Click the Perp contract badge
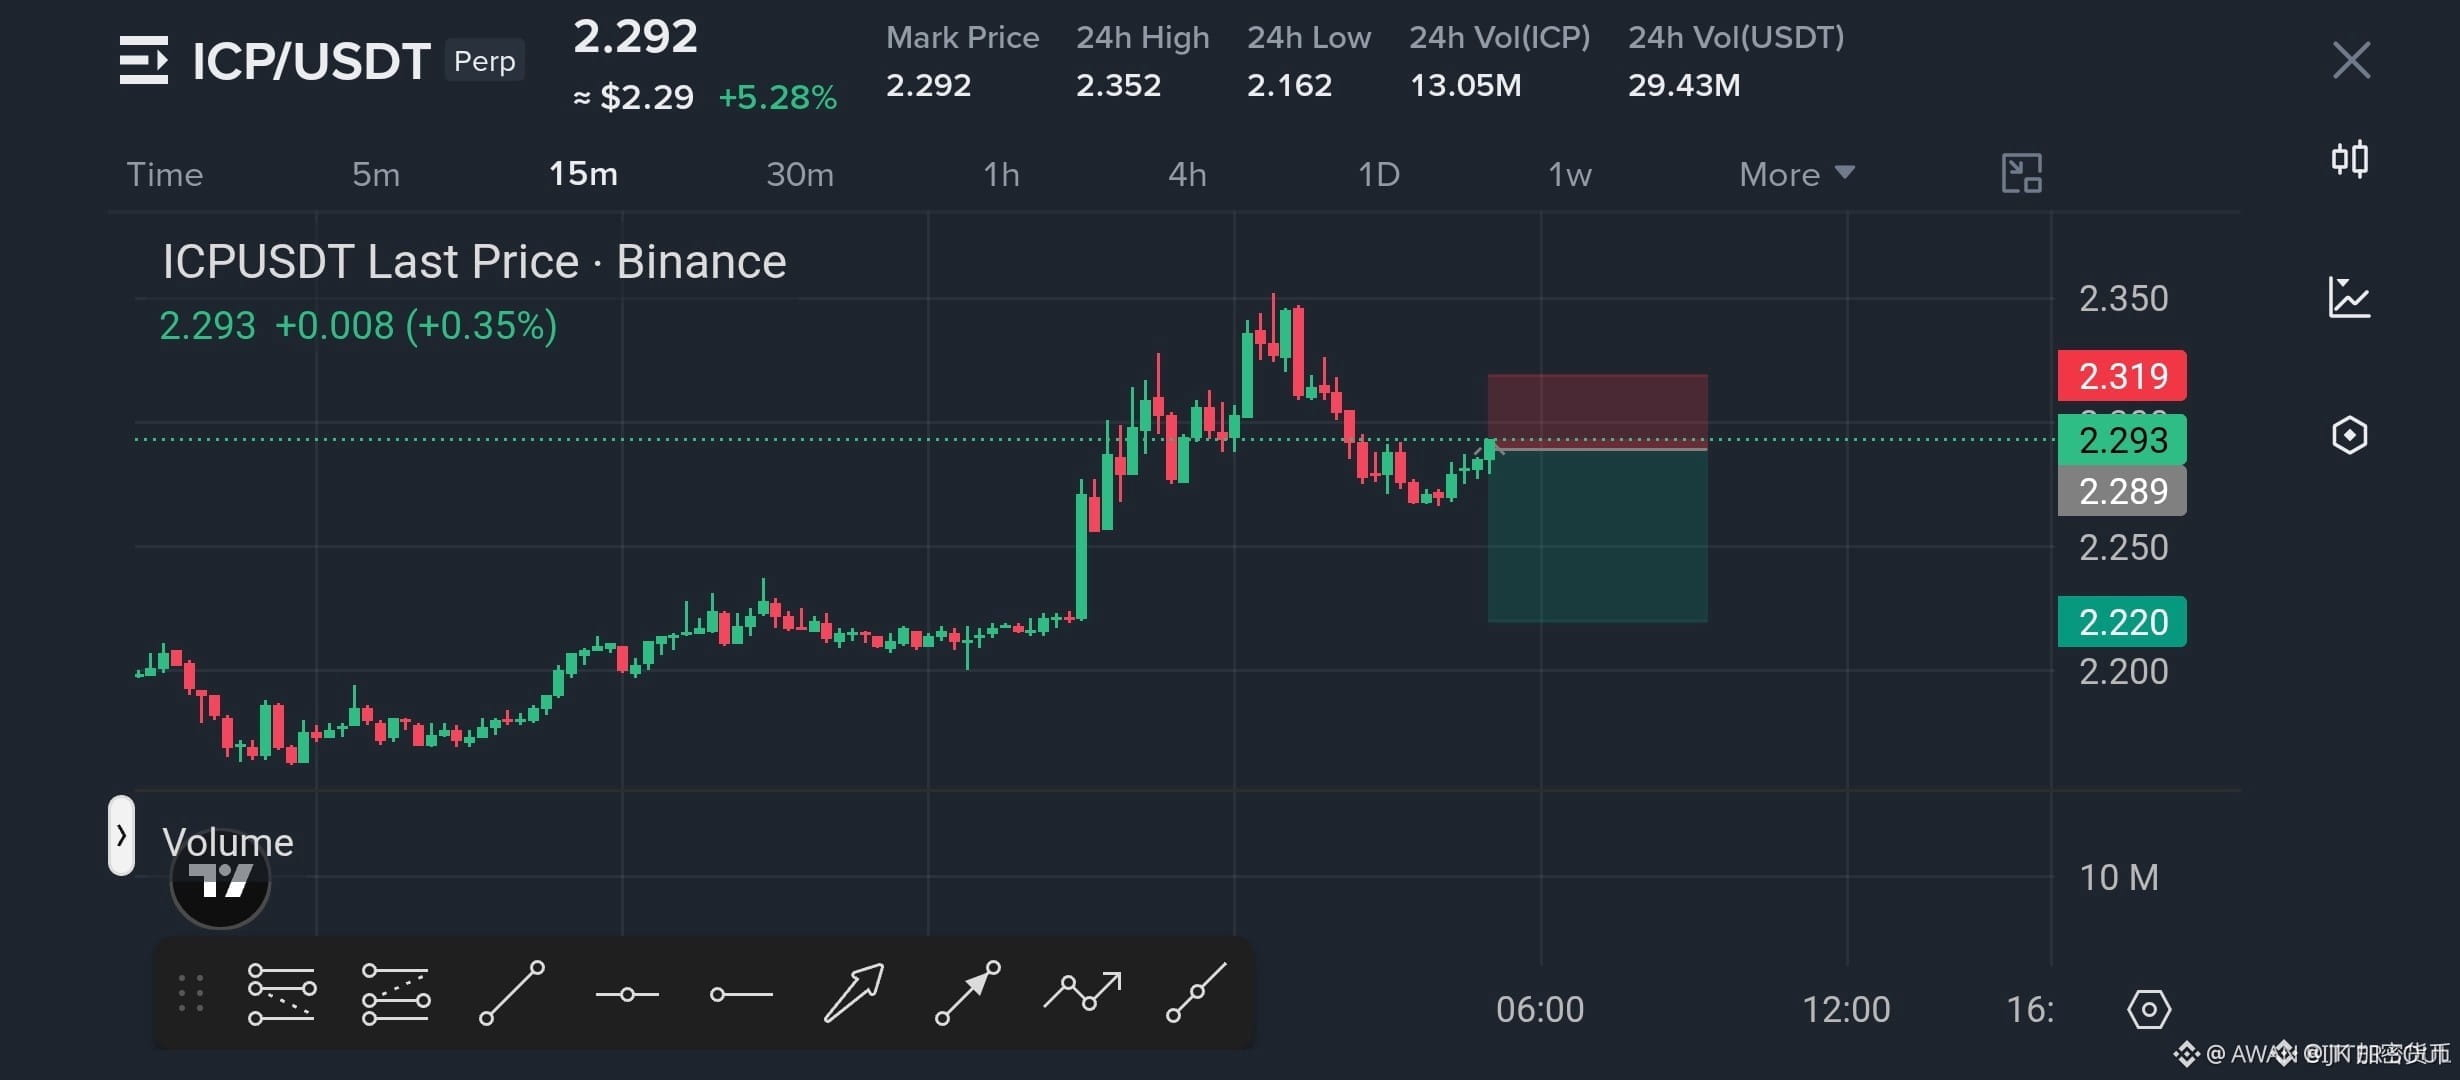The width and height of the screenshot is (2460, 1080). (484, 61)
